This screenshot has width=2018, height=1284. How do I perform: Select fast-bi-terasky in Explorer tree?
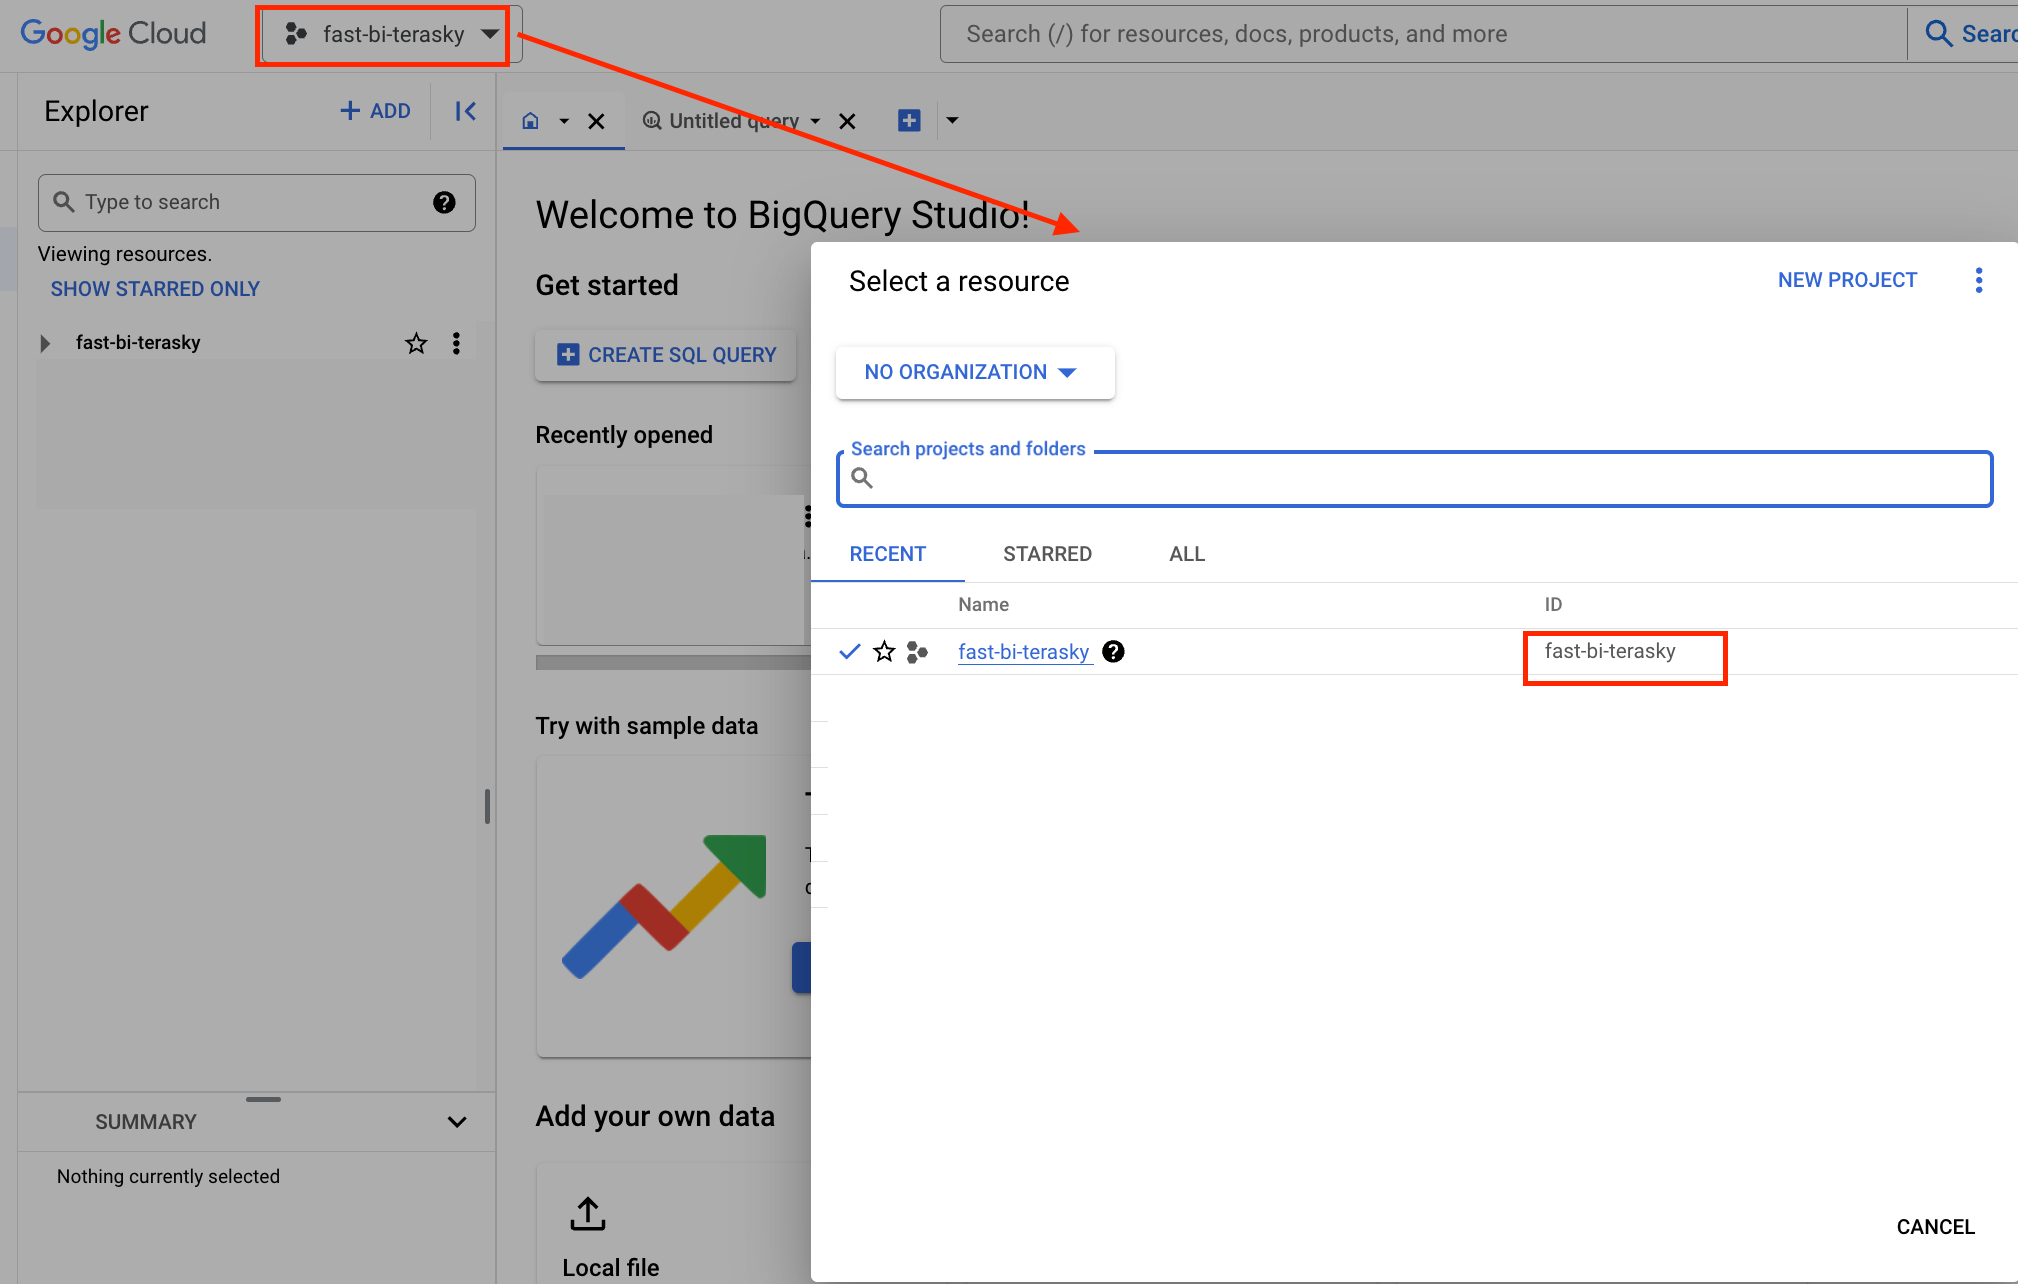(x=138, y=343)
